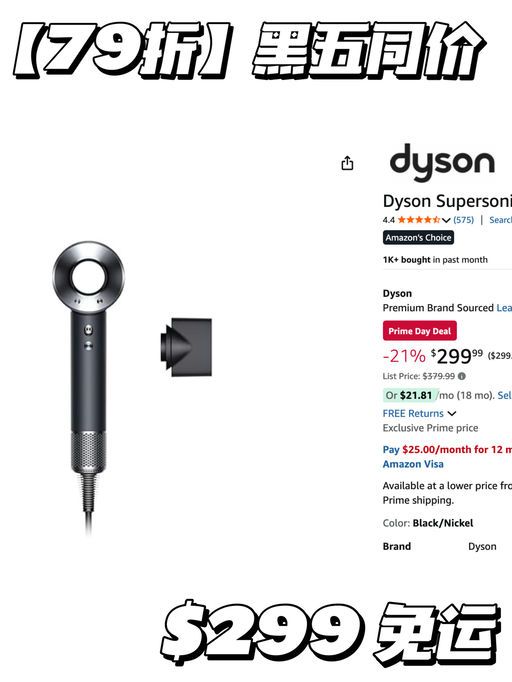Click the $21.81 monthly payment option
Image resolution: width=512 pixels, height=682 pixels.
[411, 395]
